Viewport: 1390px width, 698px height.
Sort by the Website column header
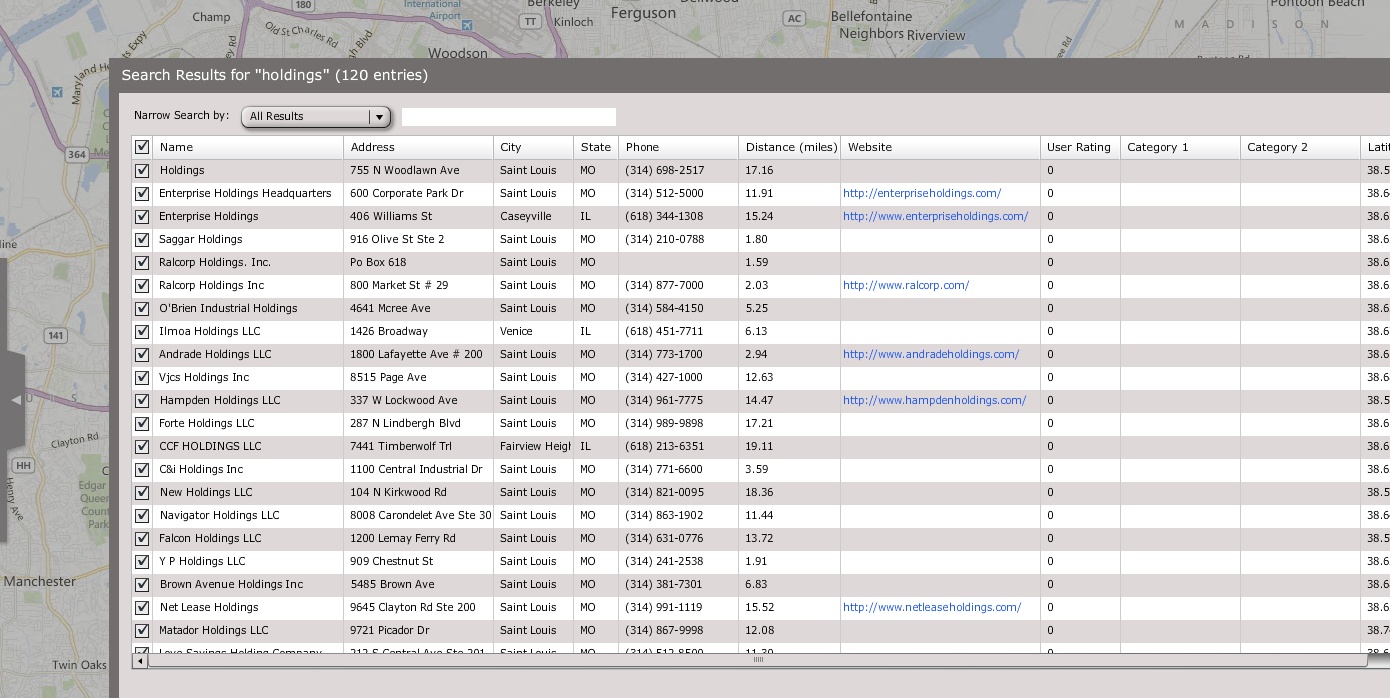point(940,147)
